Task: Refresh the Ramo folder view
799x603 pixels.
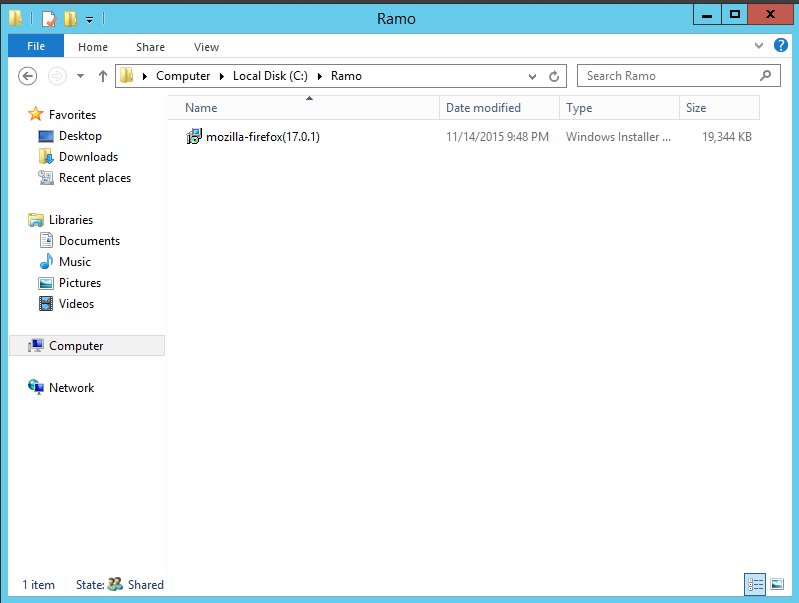Action: tap(554, 76)
